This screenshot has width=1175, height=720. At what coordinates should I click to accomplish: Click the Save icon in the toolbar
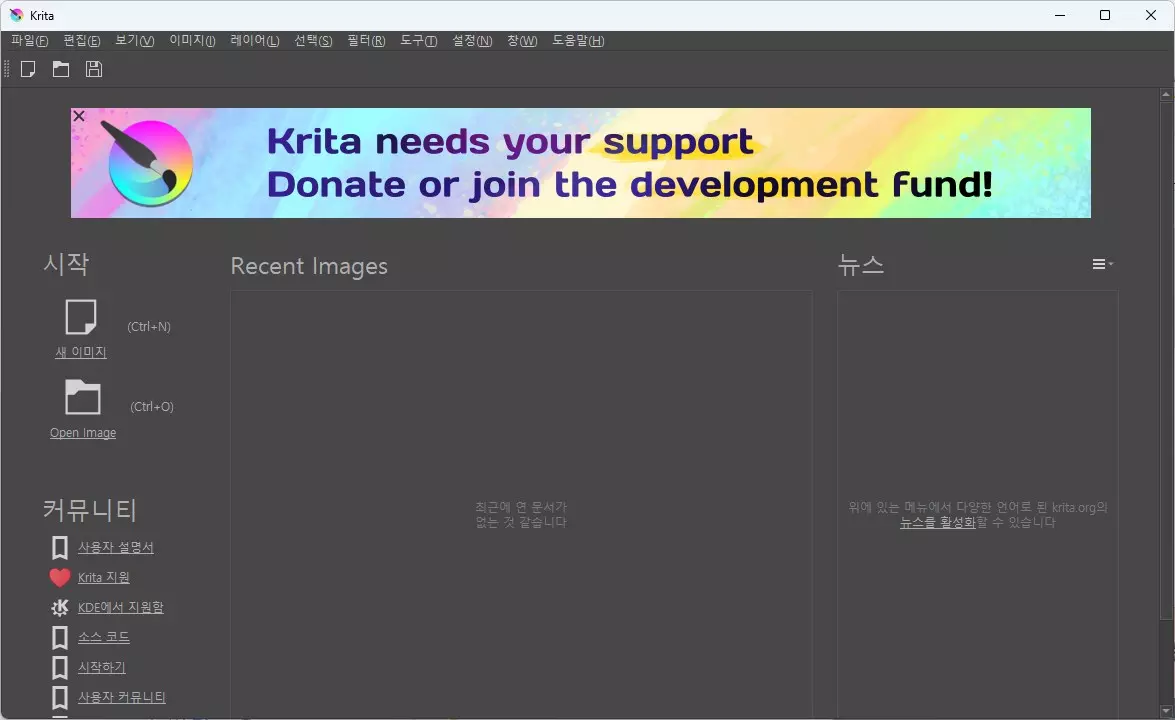(93, 68)
